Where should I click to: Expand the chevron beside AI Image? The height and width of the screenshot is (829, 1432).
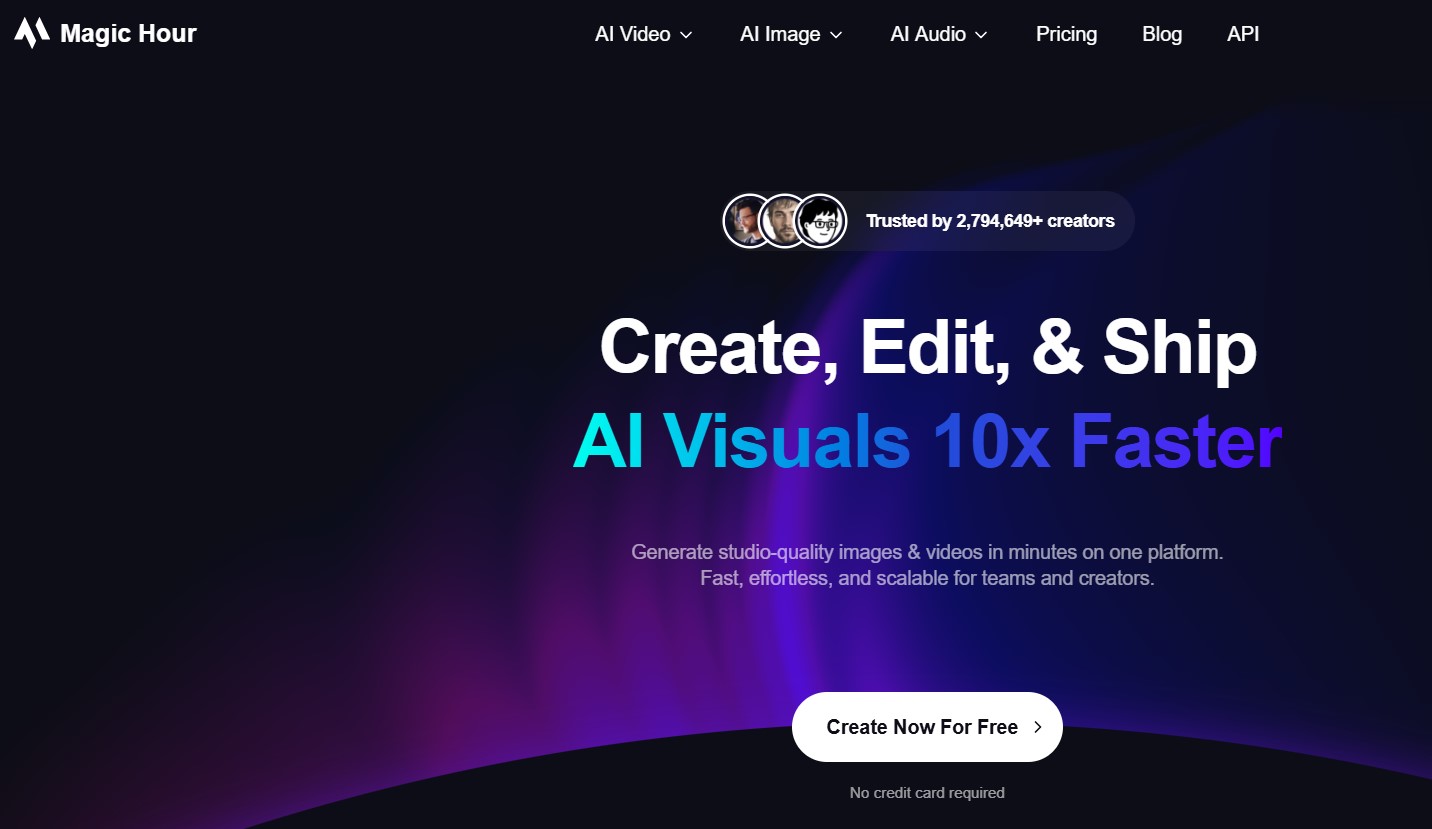click(836, 35)
